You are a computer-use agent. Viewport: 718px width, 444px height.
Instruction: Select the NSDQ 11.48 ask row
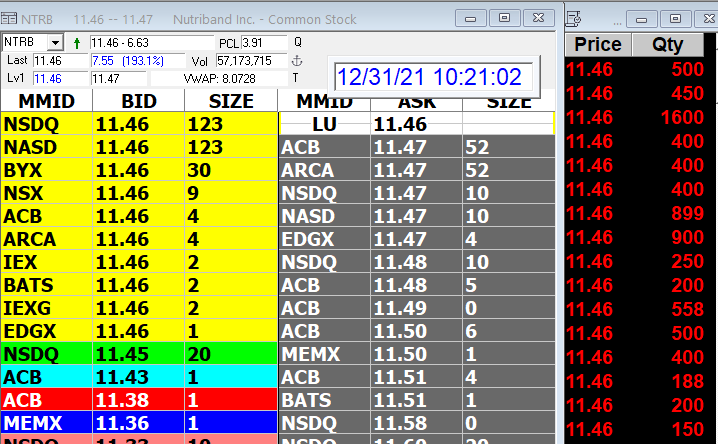tap(417, 262)
